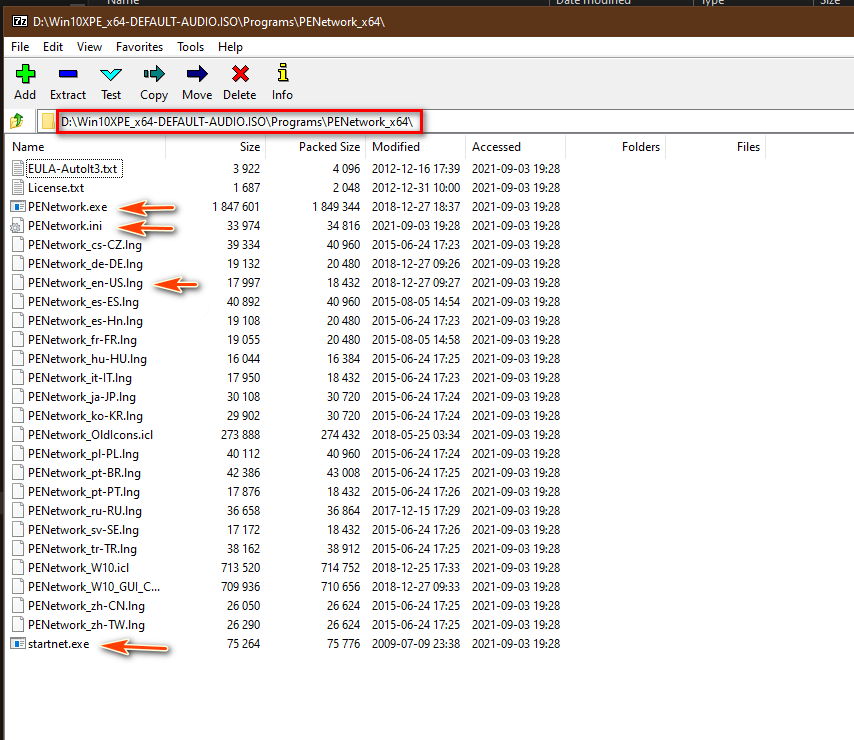Select PENetwork_hu-HU.lng file
Image resolution: width=854 pixels, height=740 pixels.
coord(87,359)
